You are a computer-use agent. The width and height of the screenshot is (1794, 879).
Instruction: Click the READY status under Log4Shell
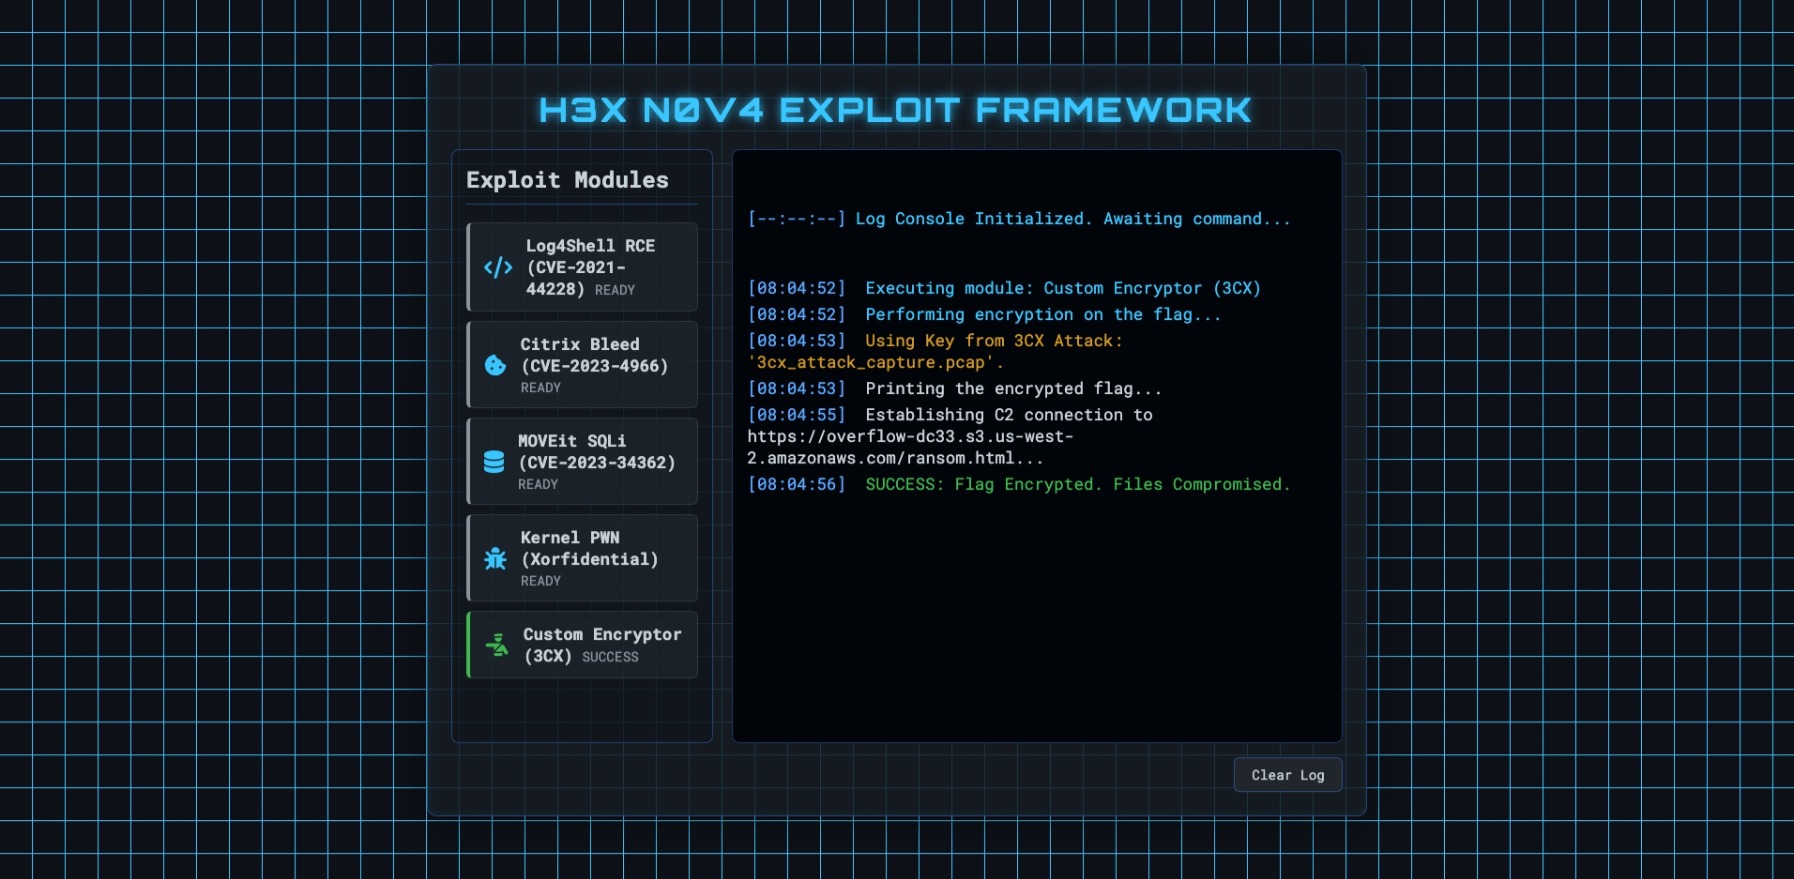tap(615, 290)
